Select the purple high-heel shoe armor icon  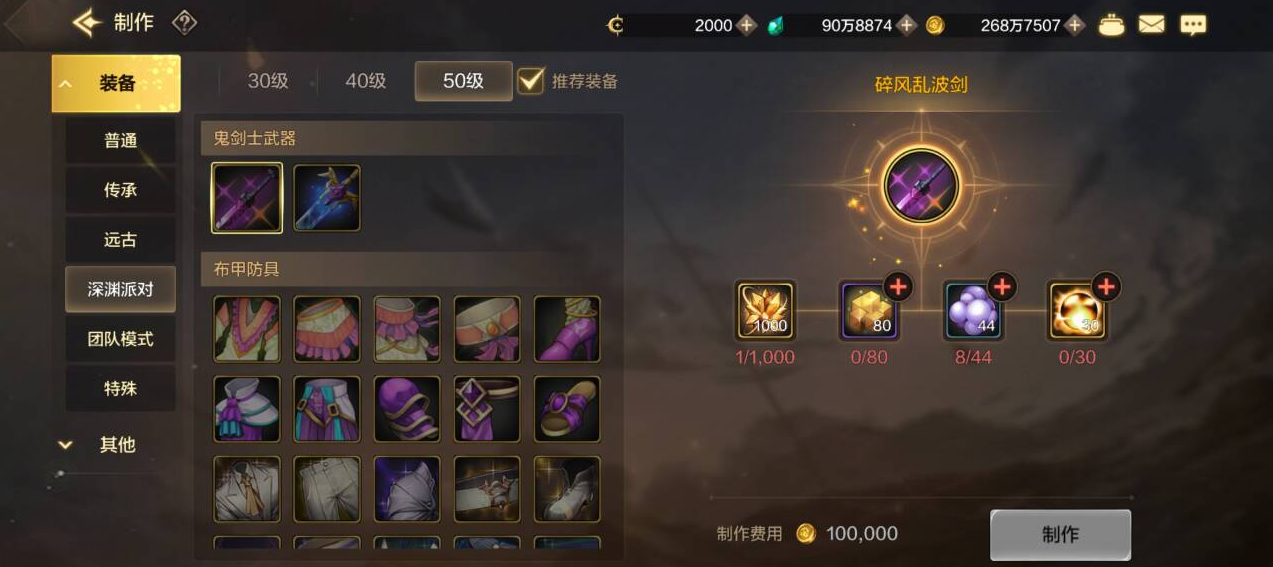(x=567, y=328)
